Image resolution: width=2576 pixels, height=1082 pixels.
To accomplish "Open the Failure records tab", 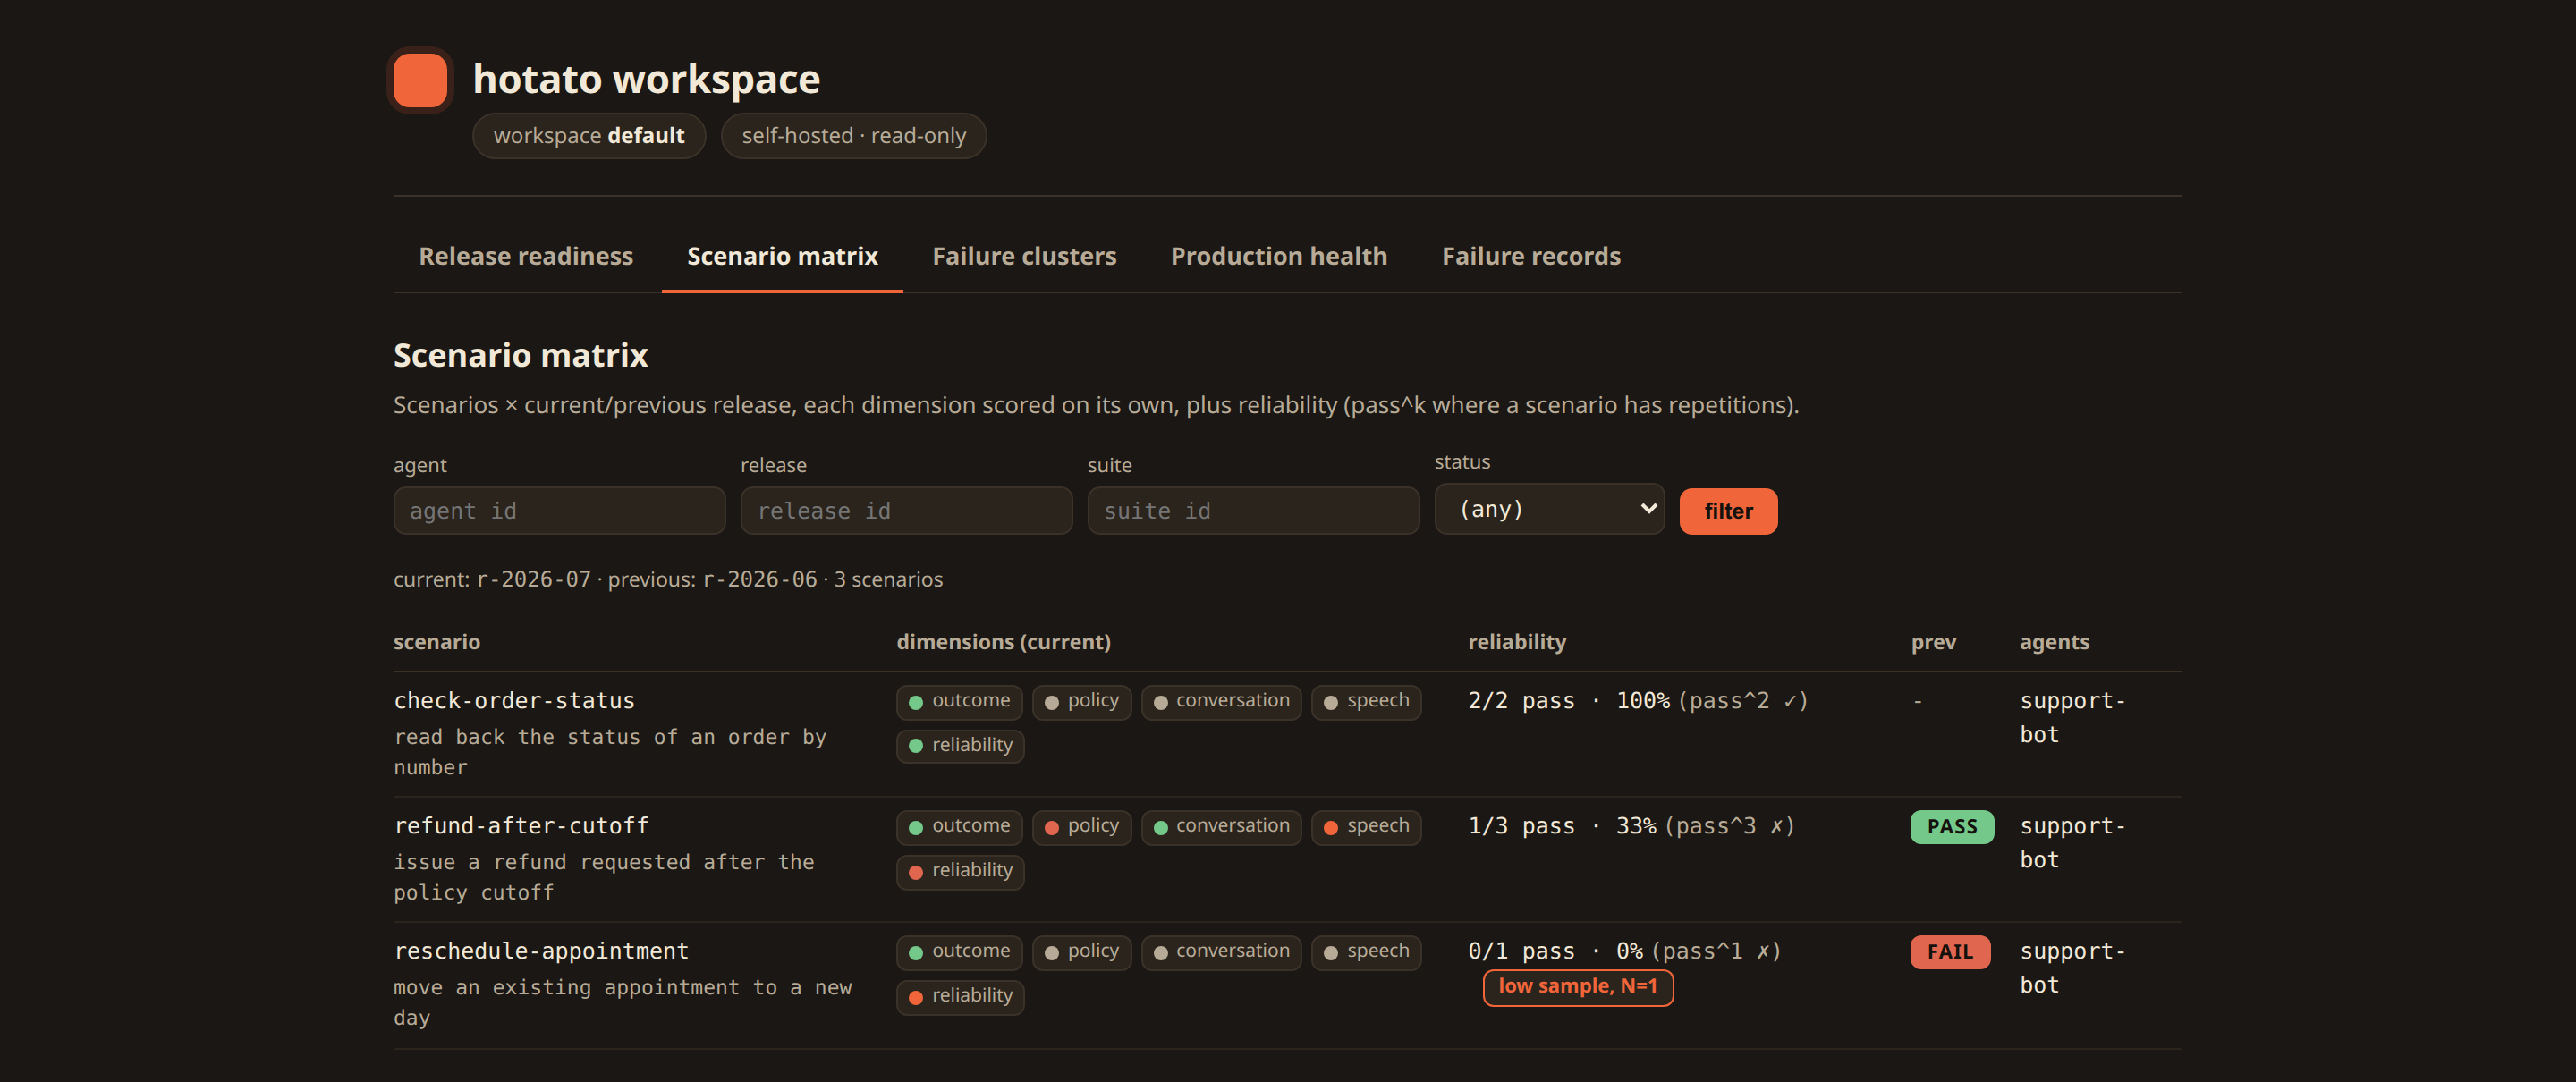I will (x=1530, y=256).
